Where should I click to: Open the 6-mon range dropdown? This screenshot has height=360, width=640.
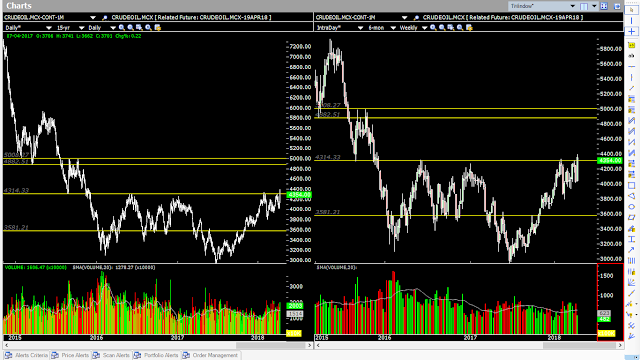pyautogui.click(x=393, y=28)
